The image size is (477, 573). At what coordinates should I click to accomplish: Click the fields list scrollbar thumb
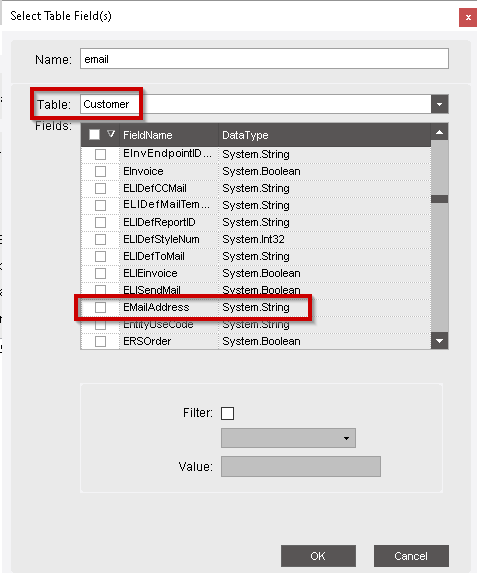pyautogui.click(x=439, y=199)
